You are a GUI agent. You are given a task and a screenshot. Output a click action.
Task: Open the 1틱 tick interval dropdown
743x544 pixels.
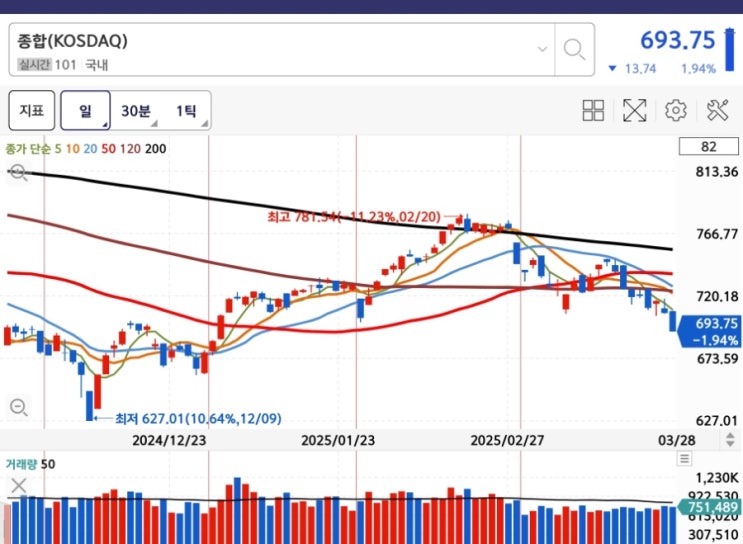tap(187, 111)
